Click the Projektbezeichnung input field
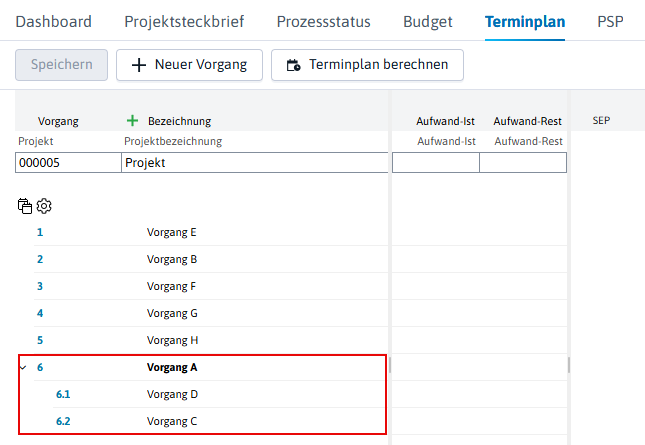Image resolution: width=645 pixels, height=445 pixels. [255, 162]
